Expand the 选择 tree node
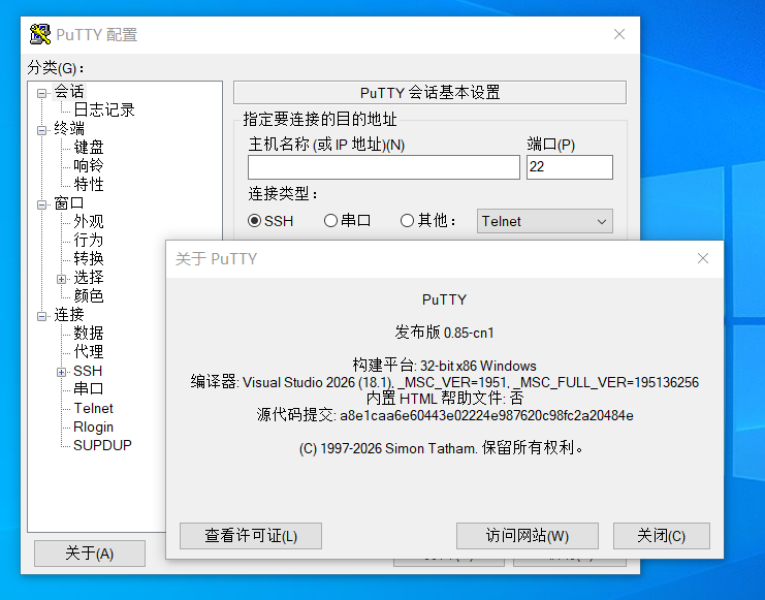The image size is (765, 600). point(61,279)
